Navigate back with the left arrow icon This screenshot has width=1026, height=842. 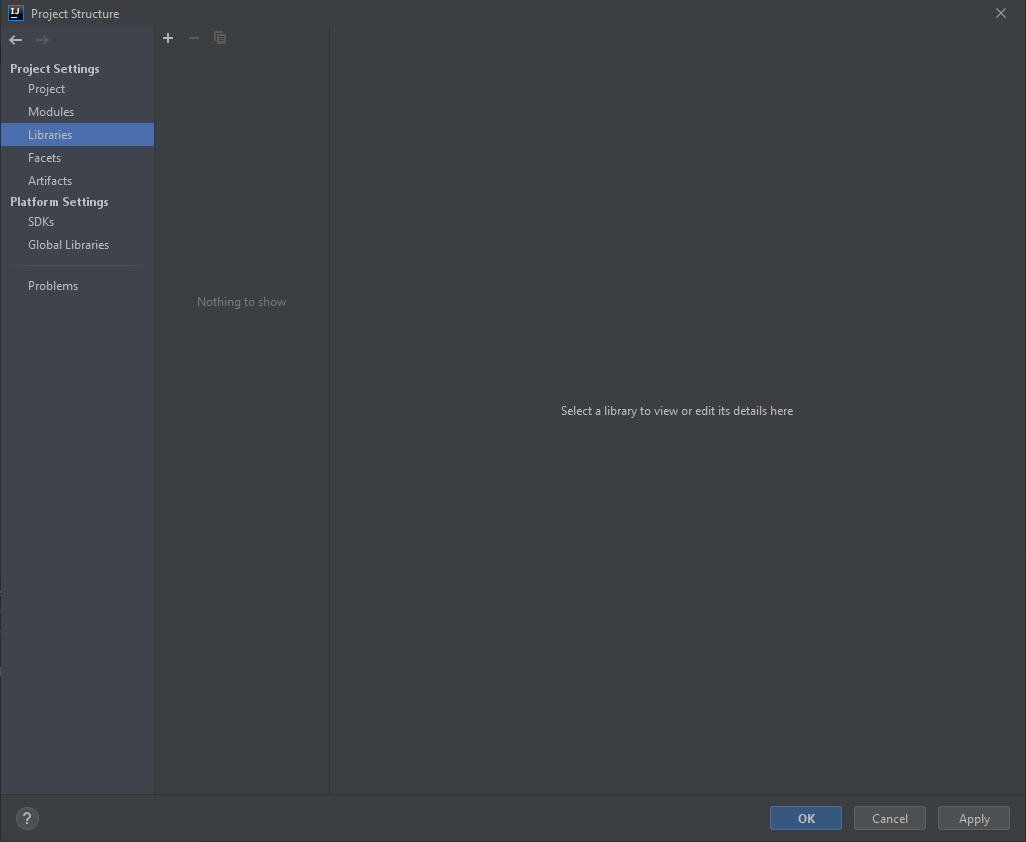click(14, 40)
